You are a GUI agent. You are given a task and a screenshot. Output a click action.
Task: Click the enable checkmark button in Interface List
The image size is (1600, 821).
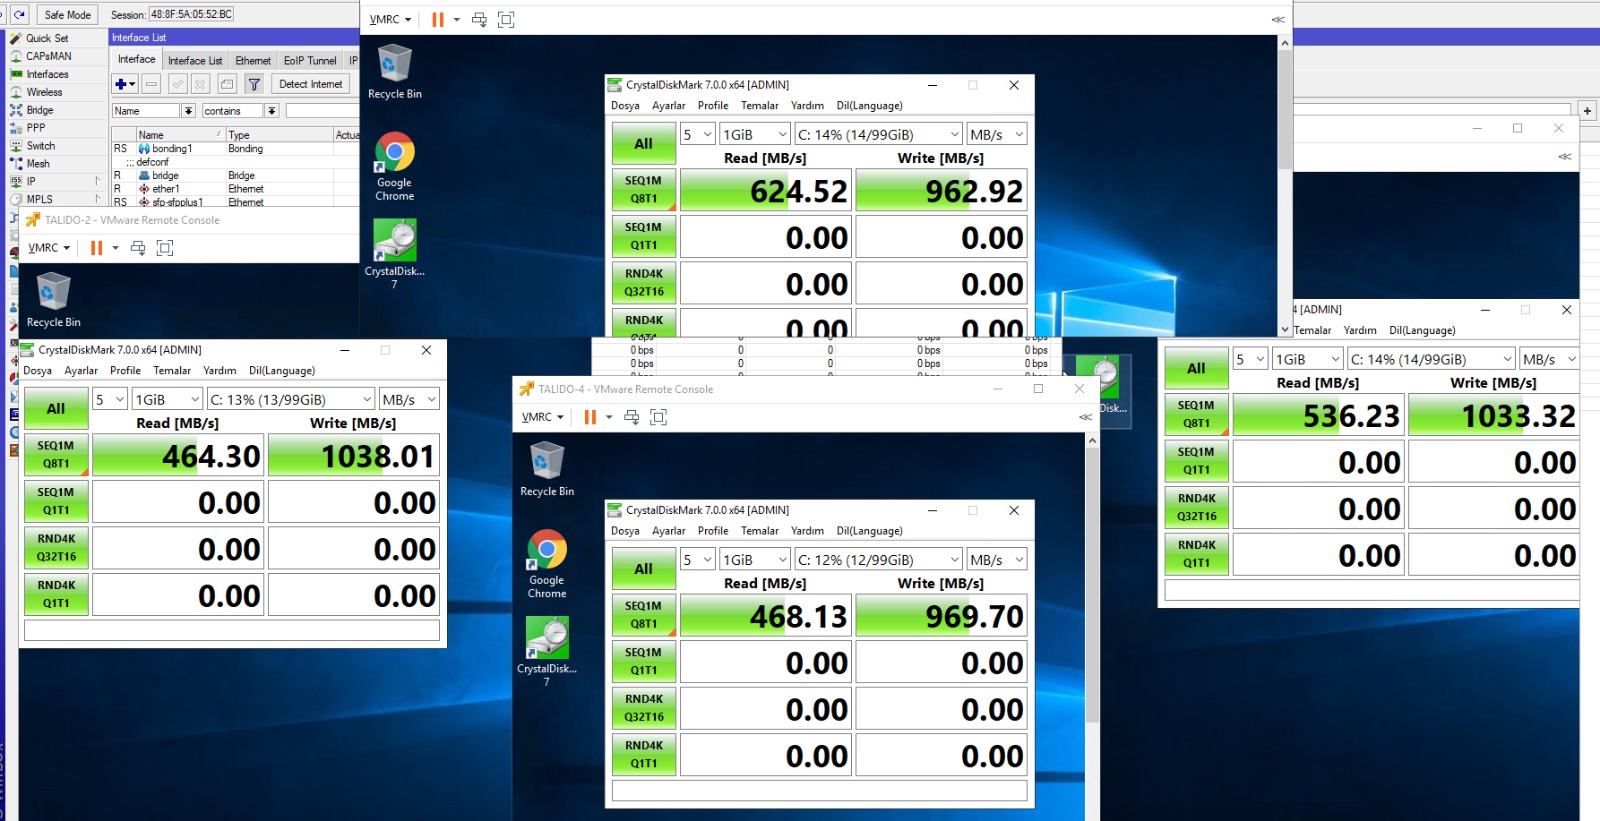(178, 84)
